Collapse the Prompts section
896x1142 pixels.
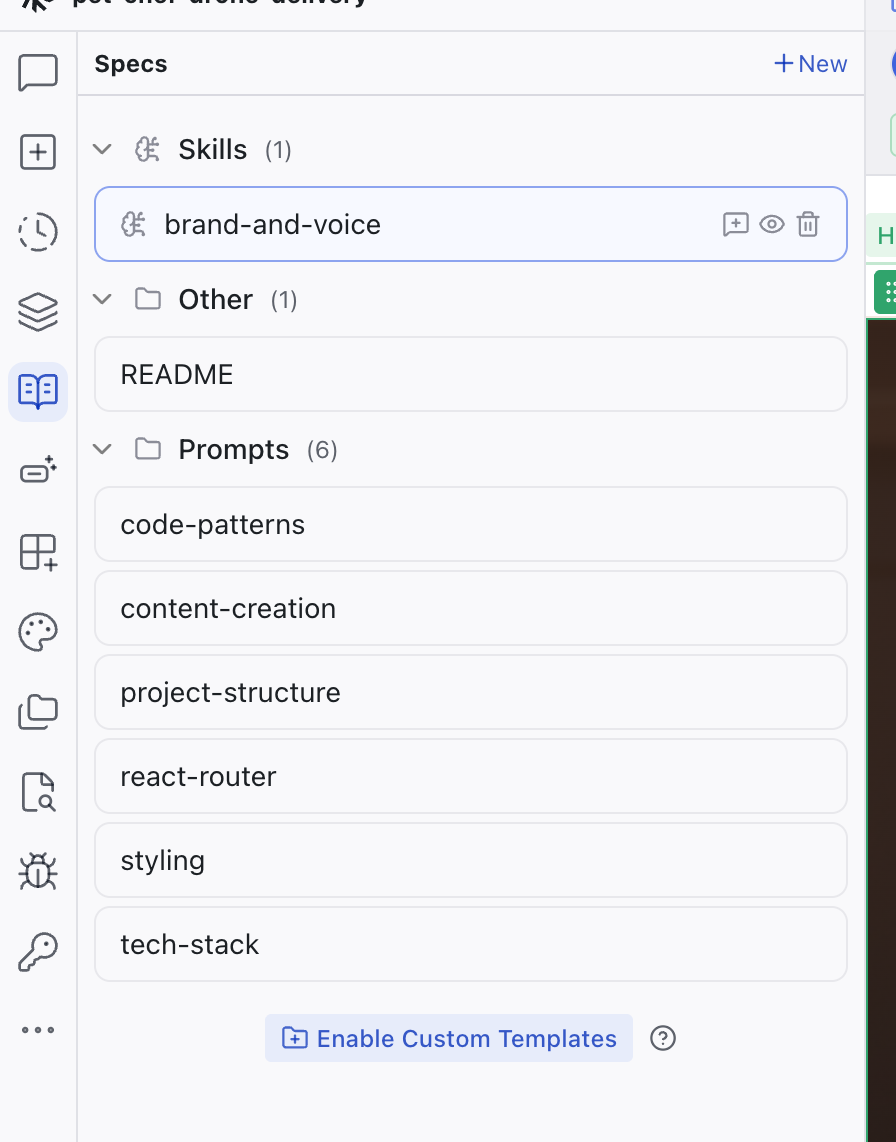[x=102, y=448]
